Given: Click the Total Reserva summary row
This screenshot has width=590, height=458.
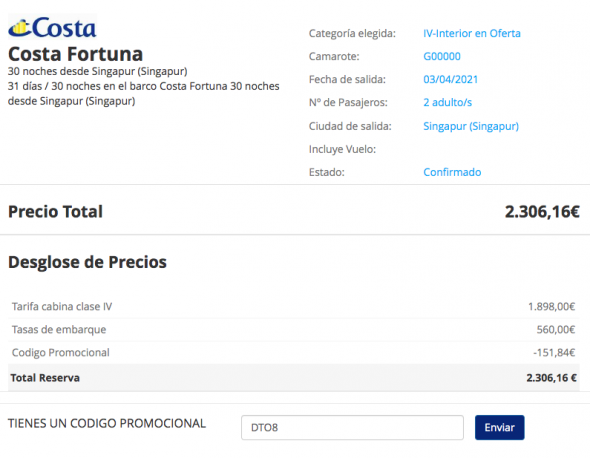Looking at the screenshot, I should pos(293,377).
